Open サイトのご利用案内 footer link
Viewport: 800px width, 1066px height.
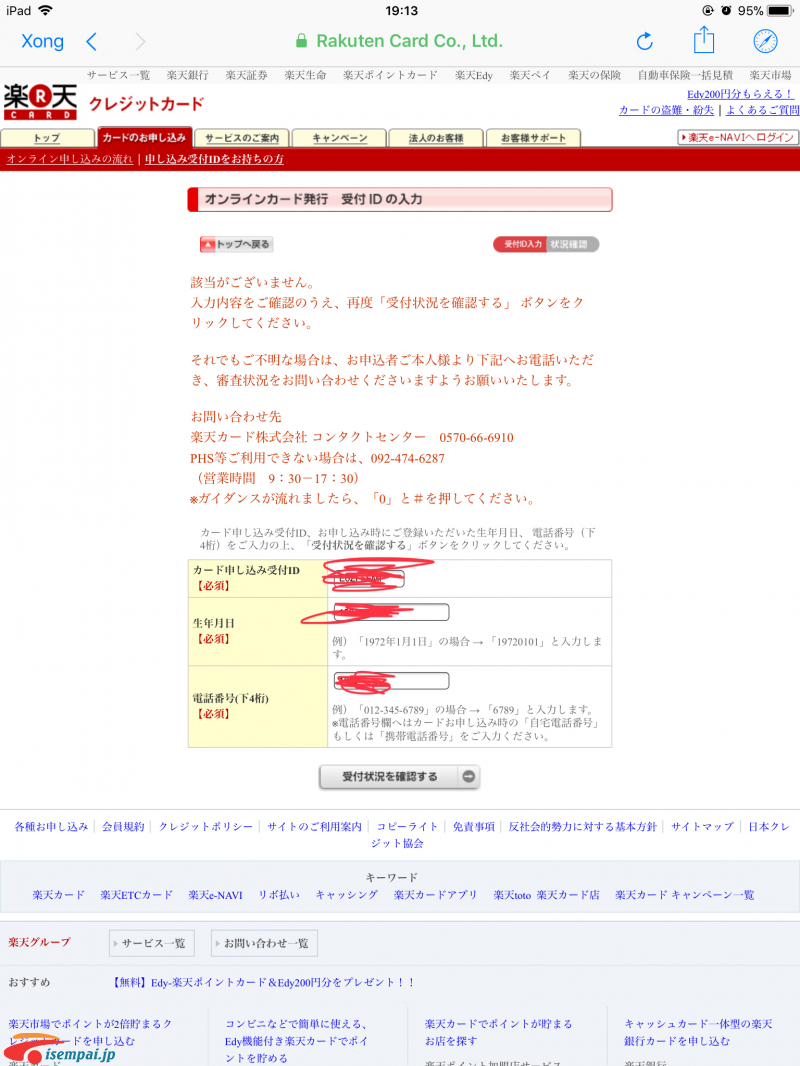[x=314, y=827]
